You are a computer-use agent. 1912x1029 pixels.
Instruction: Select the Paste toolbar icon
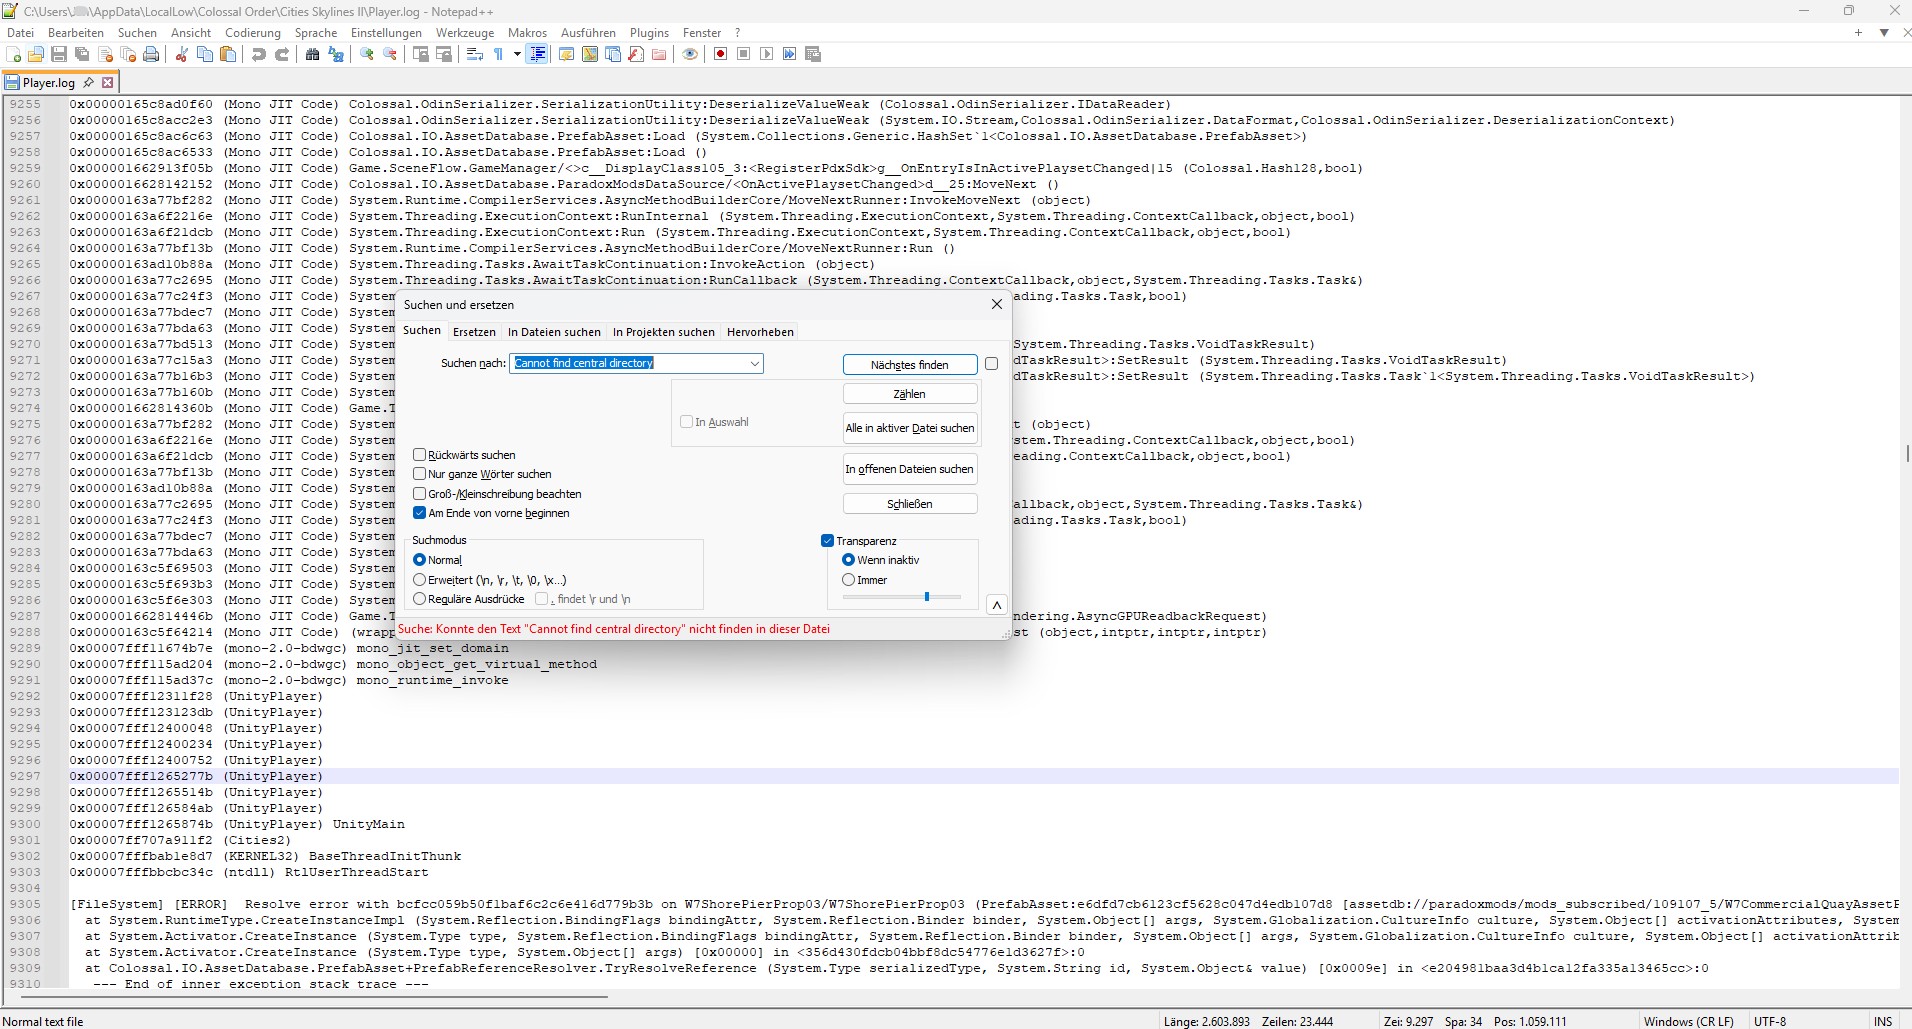click(228, 54)
